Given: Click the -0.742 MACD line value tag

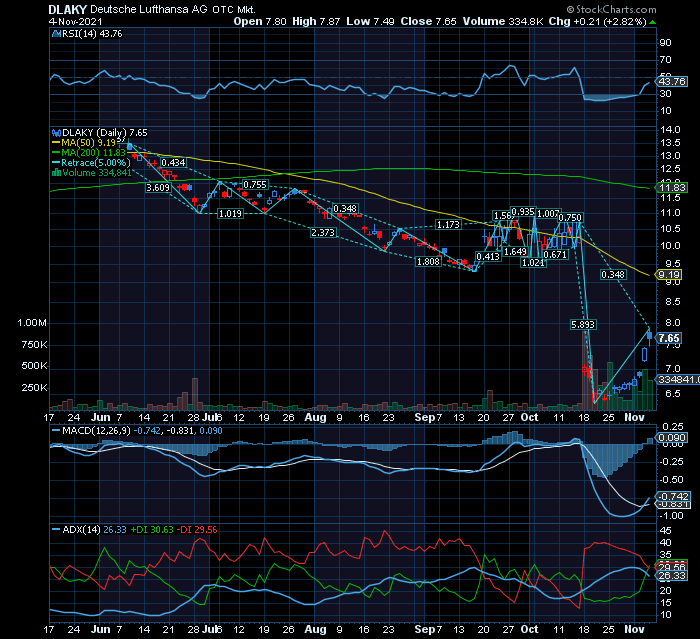Looking at the screenshot, I should coord(673,497).
